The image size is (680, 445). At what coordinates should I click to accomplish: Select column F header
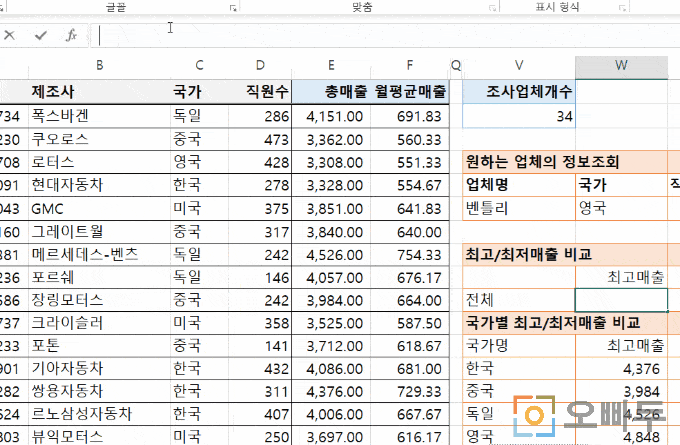410,65
